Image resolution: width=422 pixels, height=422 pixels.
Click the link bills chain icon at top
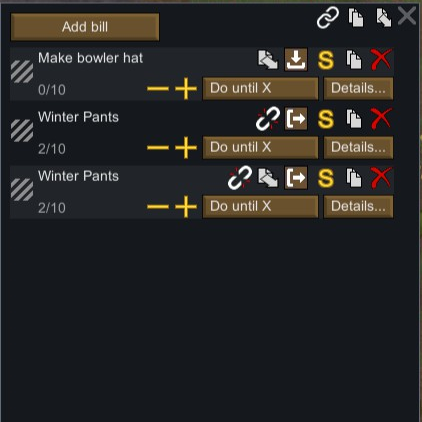click(x=328, y=17)
